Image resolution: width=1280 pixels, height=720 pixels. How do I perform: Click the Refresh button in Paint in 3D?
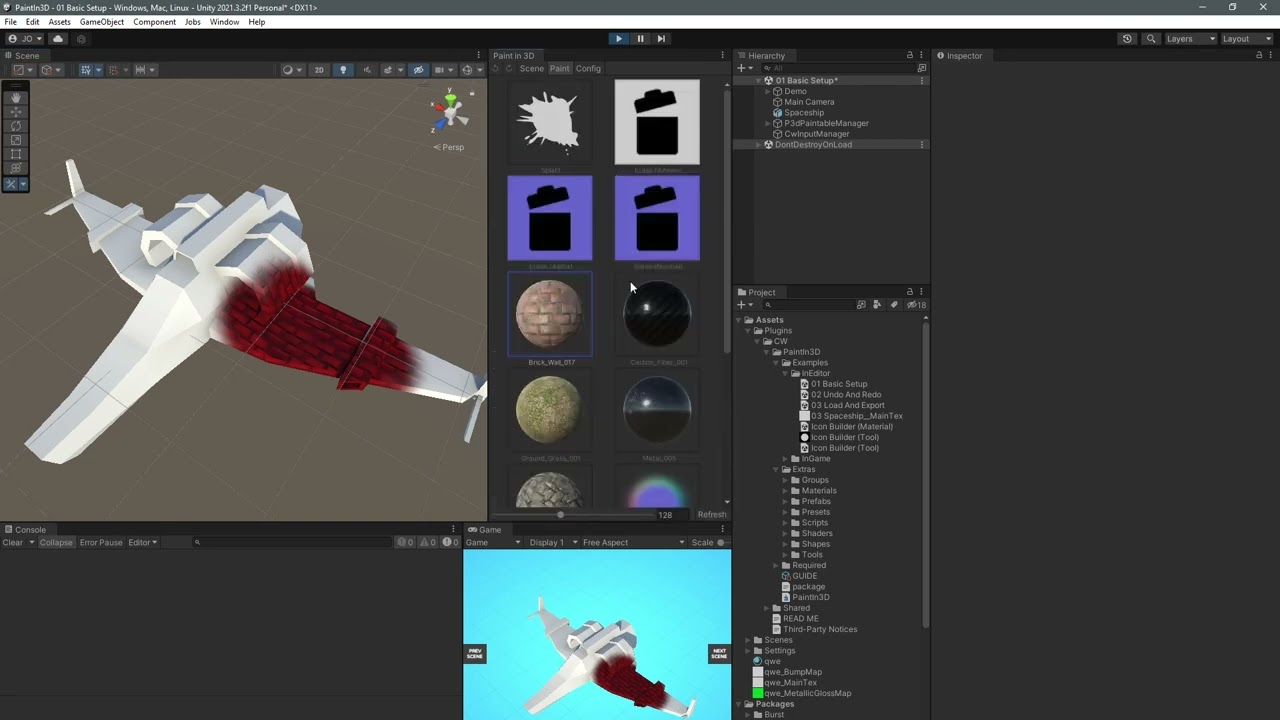(x=712, y=515)
